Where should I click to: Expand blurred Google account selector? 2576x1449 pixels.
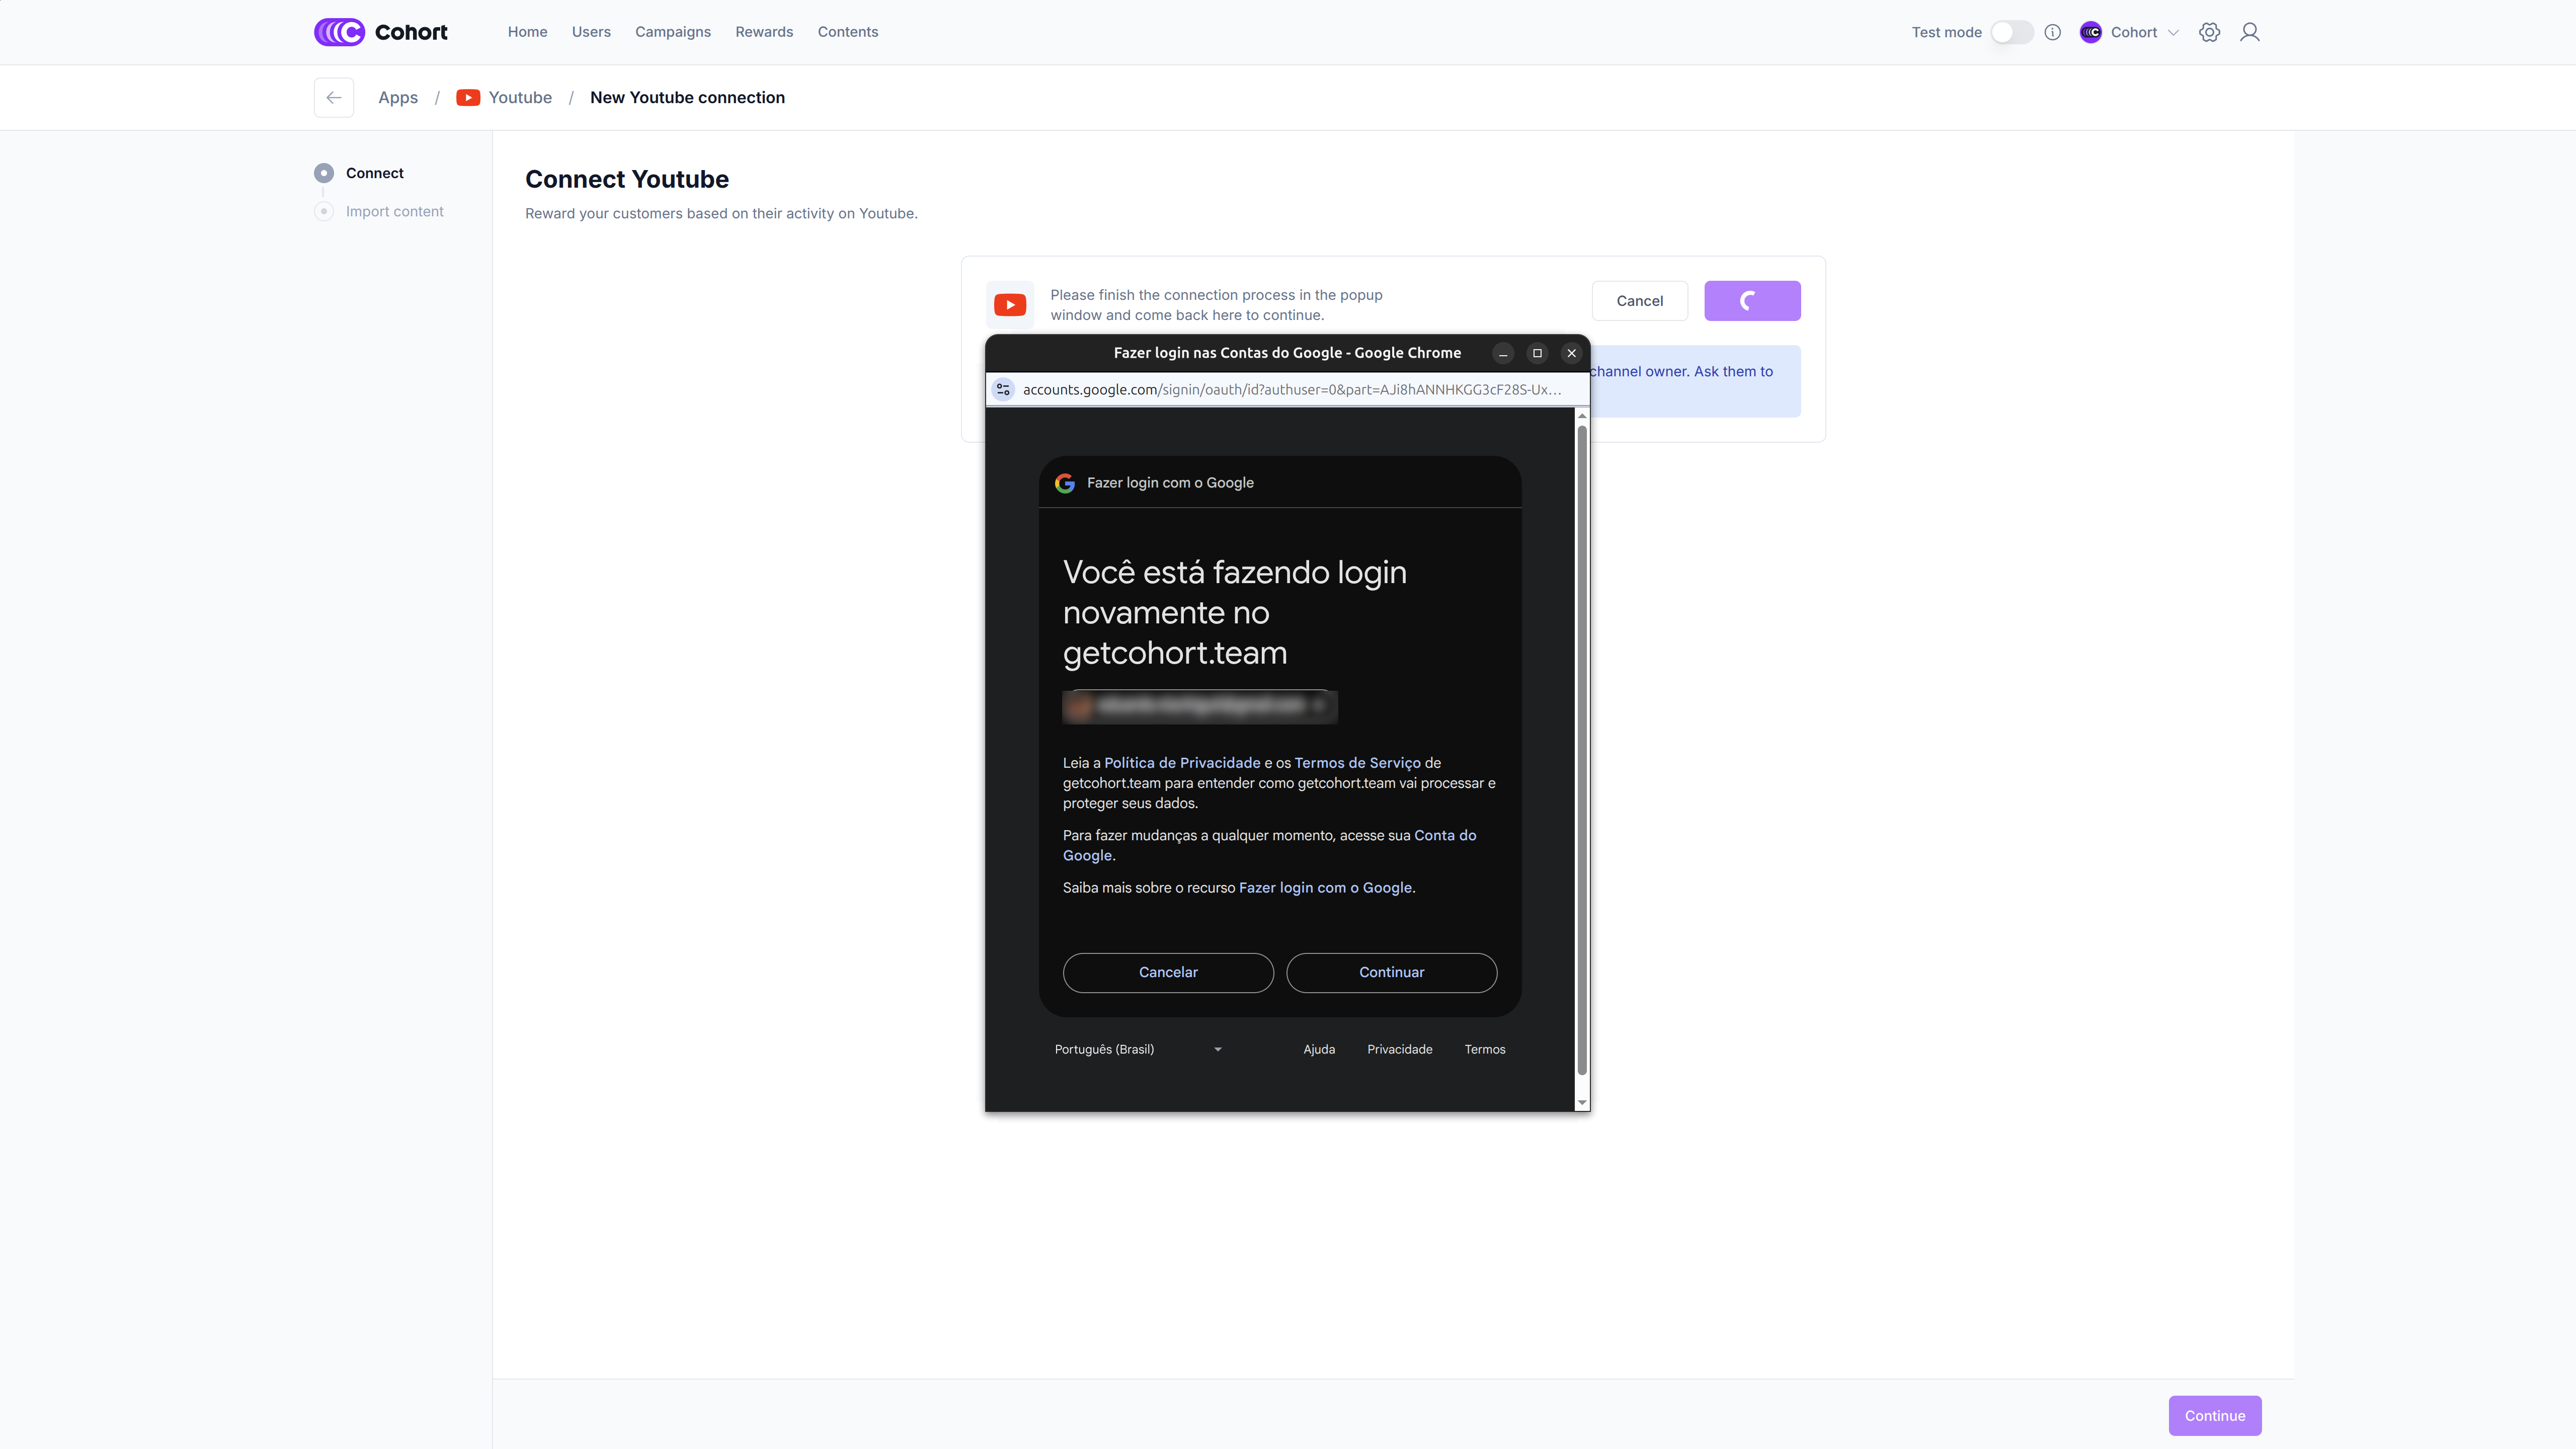click(x=1199, y=706)
